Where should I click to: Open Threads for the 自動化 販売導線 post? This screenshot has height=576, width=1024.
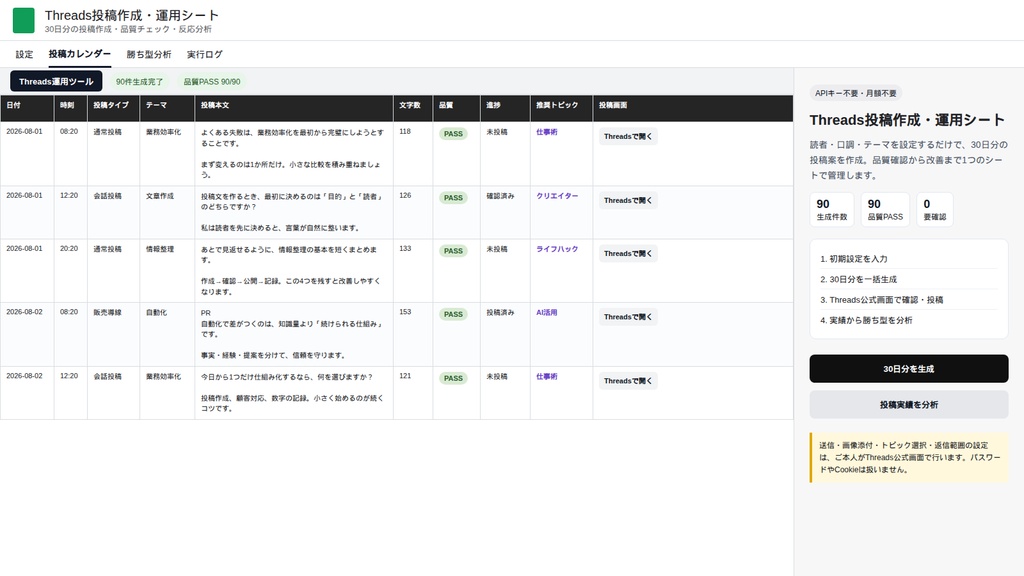click(628, 317)
